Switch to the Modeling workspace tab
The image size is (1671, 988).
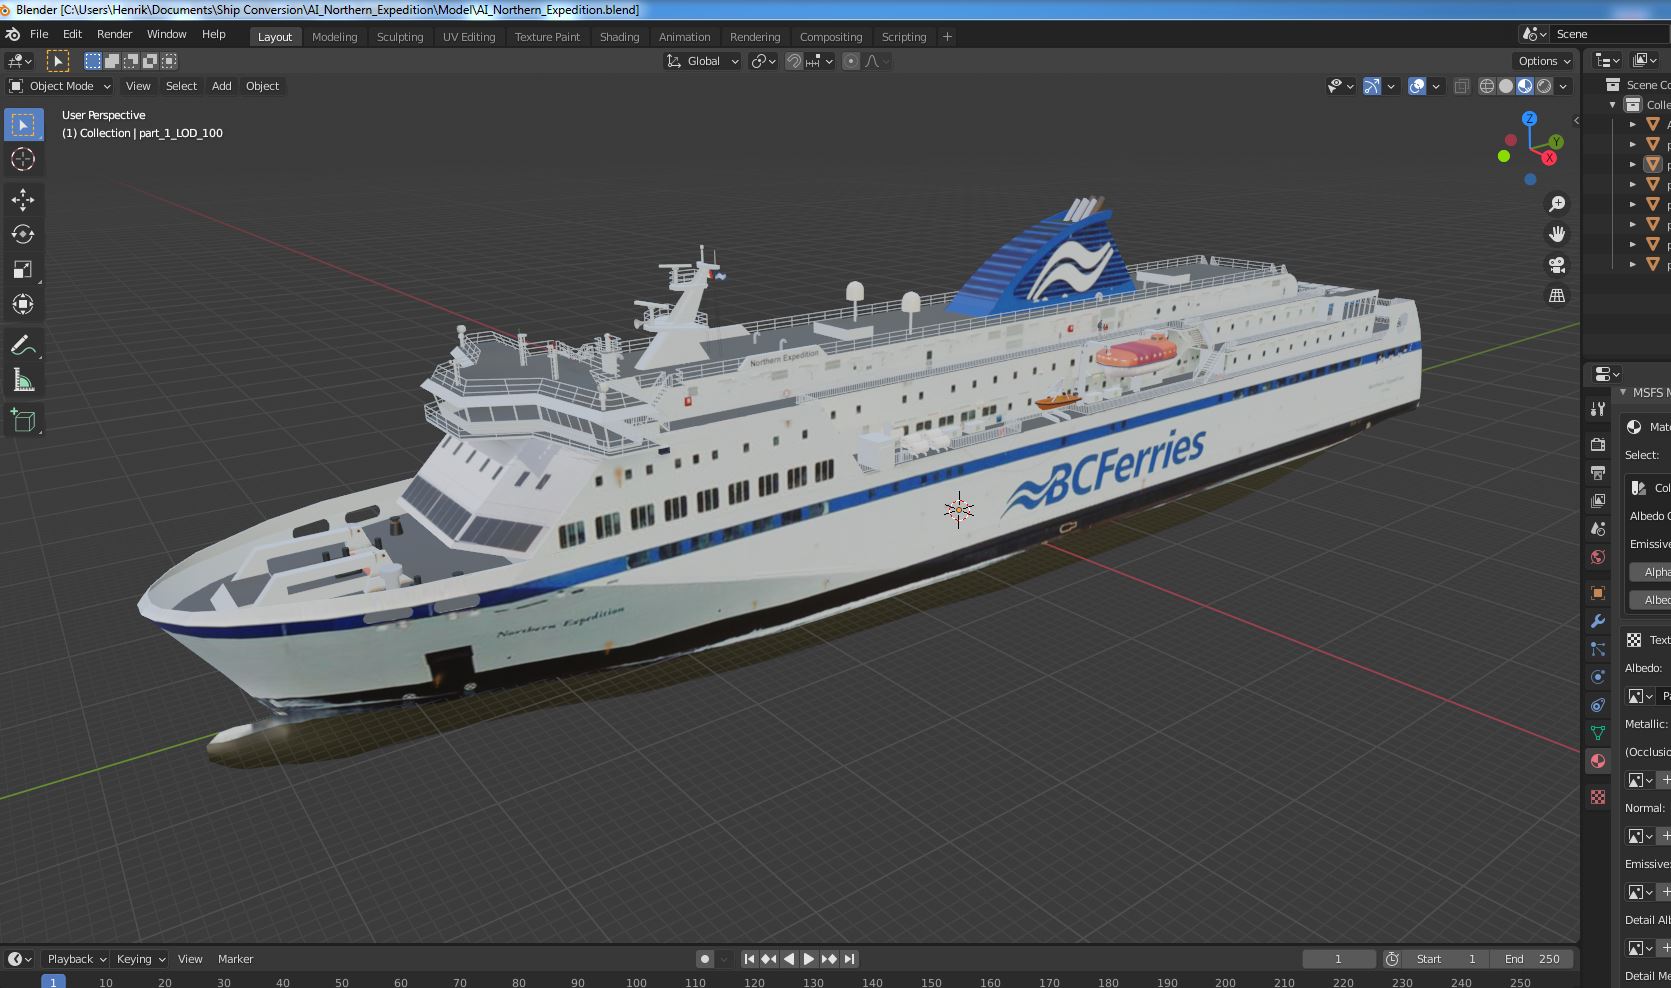click(334, 37)
